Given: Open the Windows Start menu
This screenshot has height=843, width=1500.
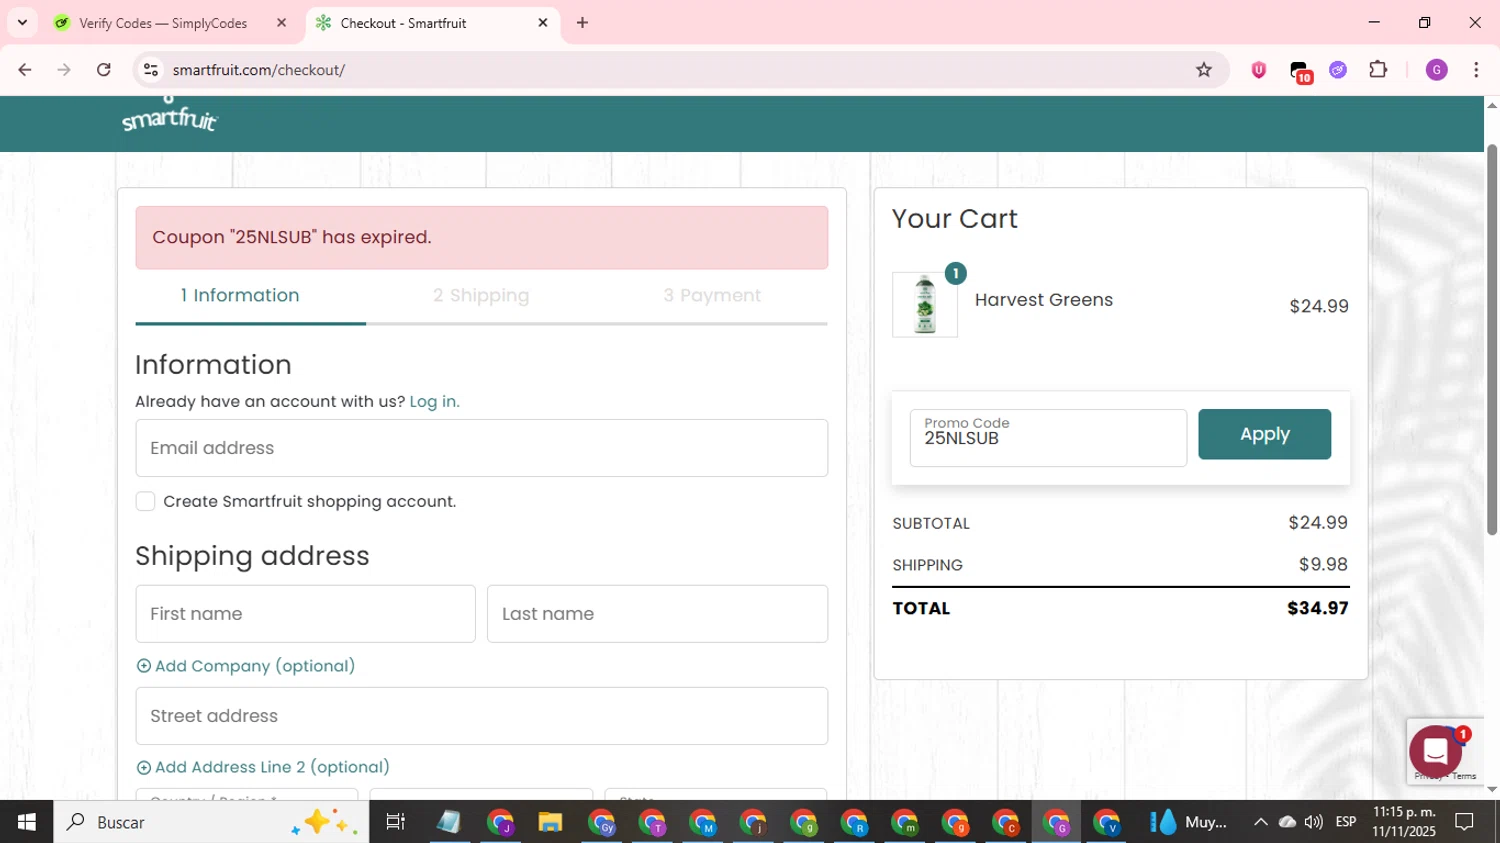Looking at the screenshot, I should pos(26,822).
